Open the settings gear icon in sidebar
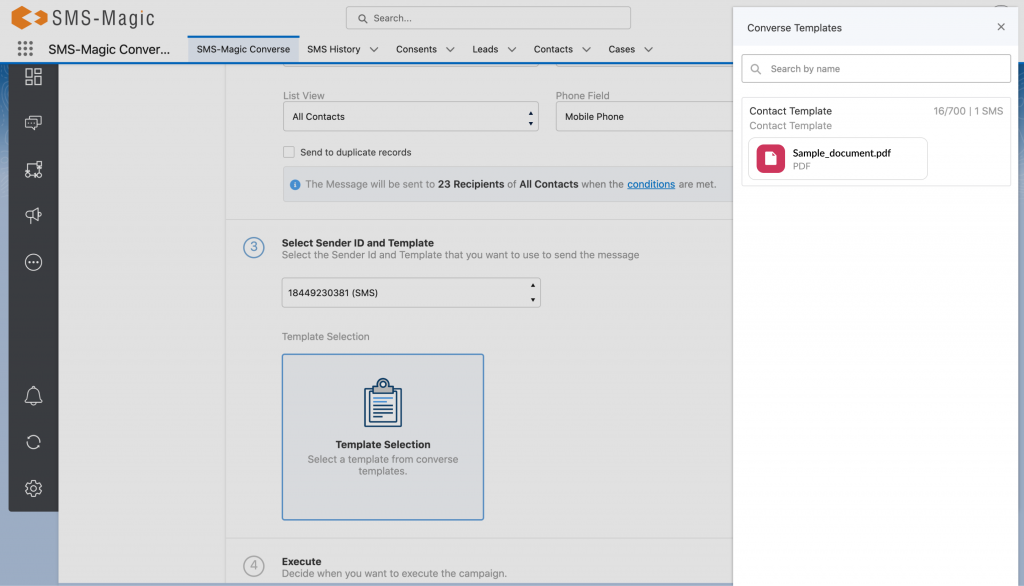Screen dimensions: 1024x586 pyautogui.click(x=33, y=489)
